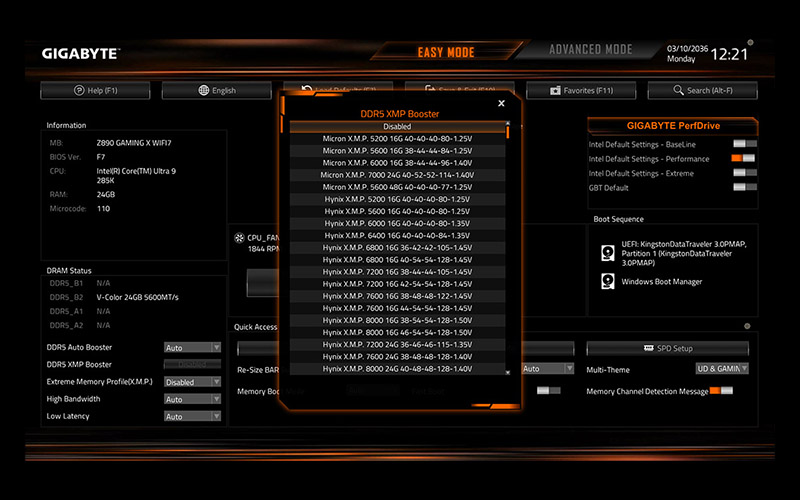Select Hynix X.M.P. 6000 16G 40-40-40-80-1.35V

[x=397, y=223]
